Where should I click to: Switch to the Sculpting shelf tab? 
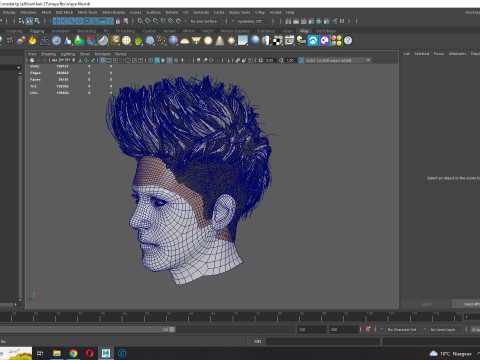tap(14, 31)
